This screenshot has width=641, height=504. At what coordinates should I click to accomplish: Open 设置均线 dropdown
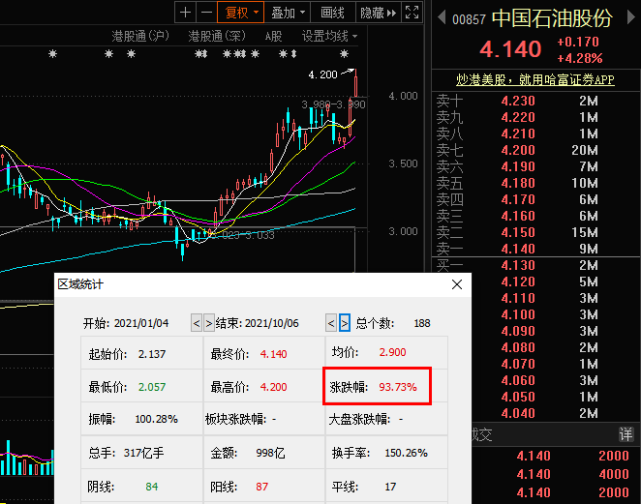[329, 36]
